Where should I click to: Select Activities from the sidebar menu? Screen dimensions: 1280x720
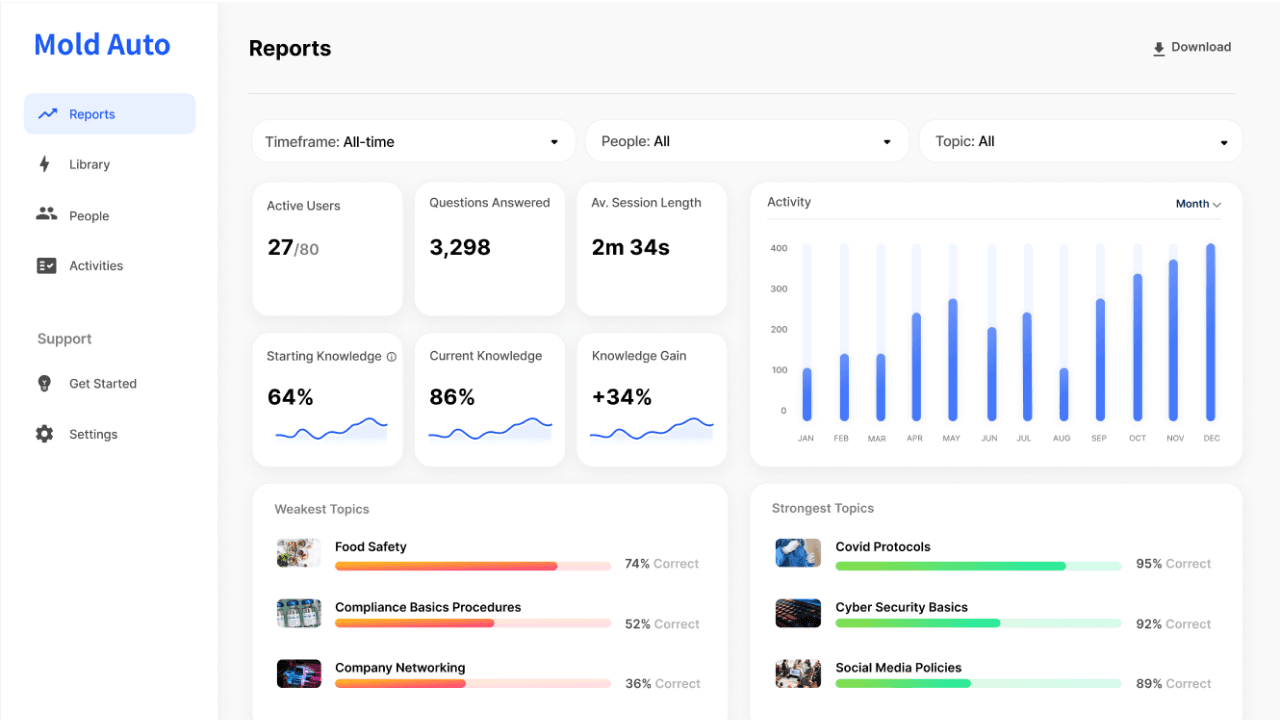coord(96,266)
